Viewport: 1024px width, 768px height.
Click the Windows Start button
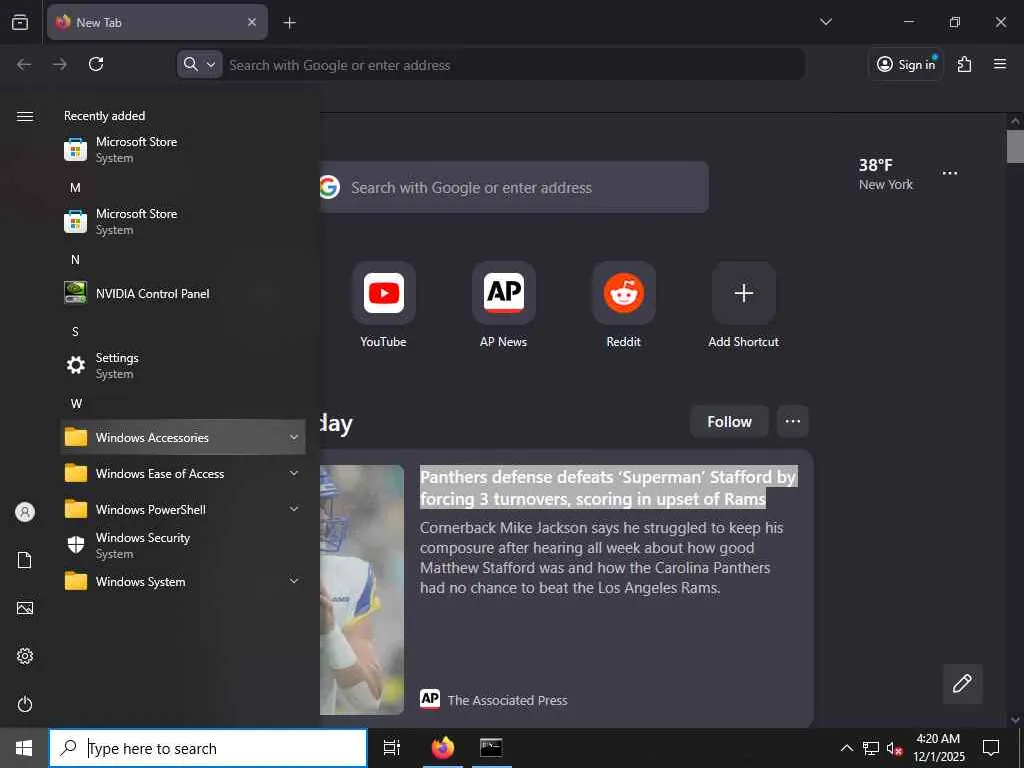point(24,748)
